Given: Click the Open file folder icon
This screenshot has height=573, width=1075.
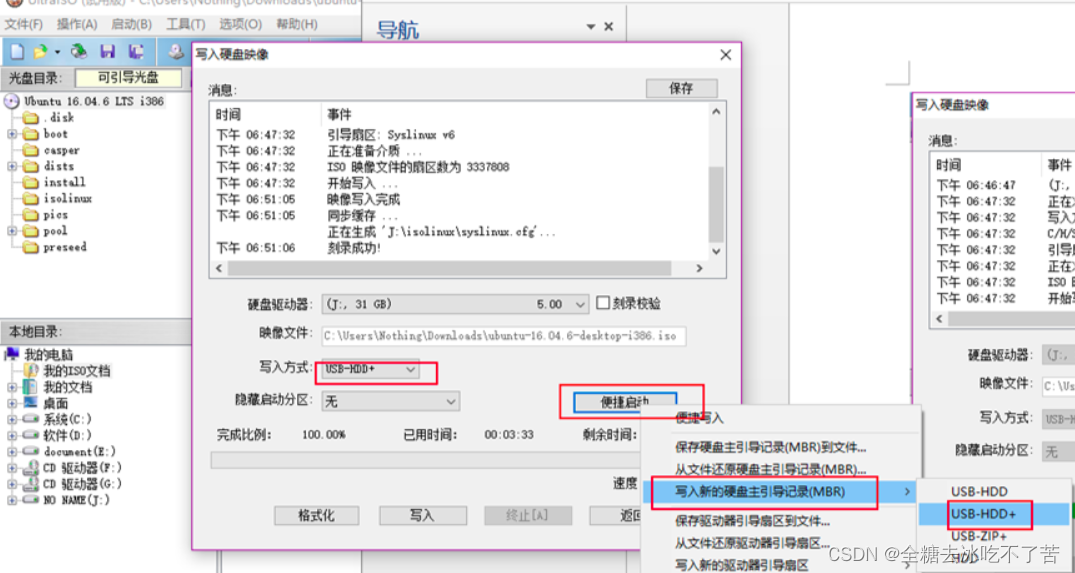Looking at the screenshot, I should pyautogui.click(x=41, y=51).
